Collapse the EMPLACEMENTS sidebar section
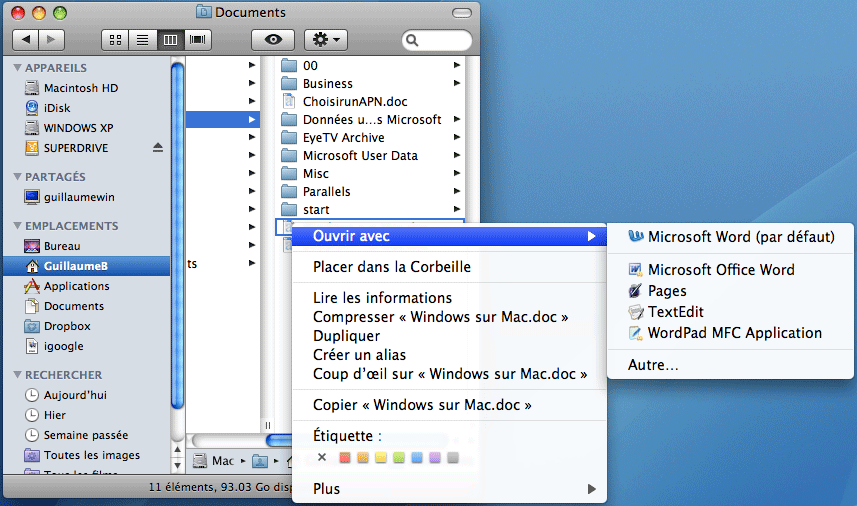This screenshot has width=857, height=506. click(17, 226)
